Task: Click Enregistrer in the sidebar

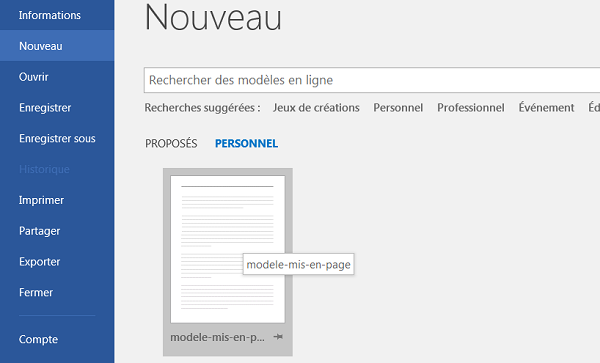Action: click(x=45, y=108)
